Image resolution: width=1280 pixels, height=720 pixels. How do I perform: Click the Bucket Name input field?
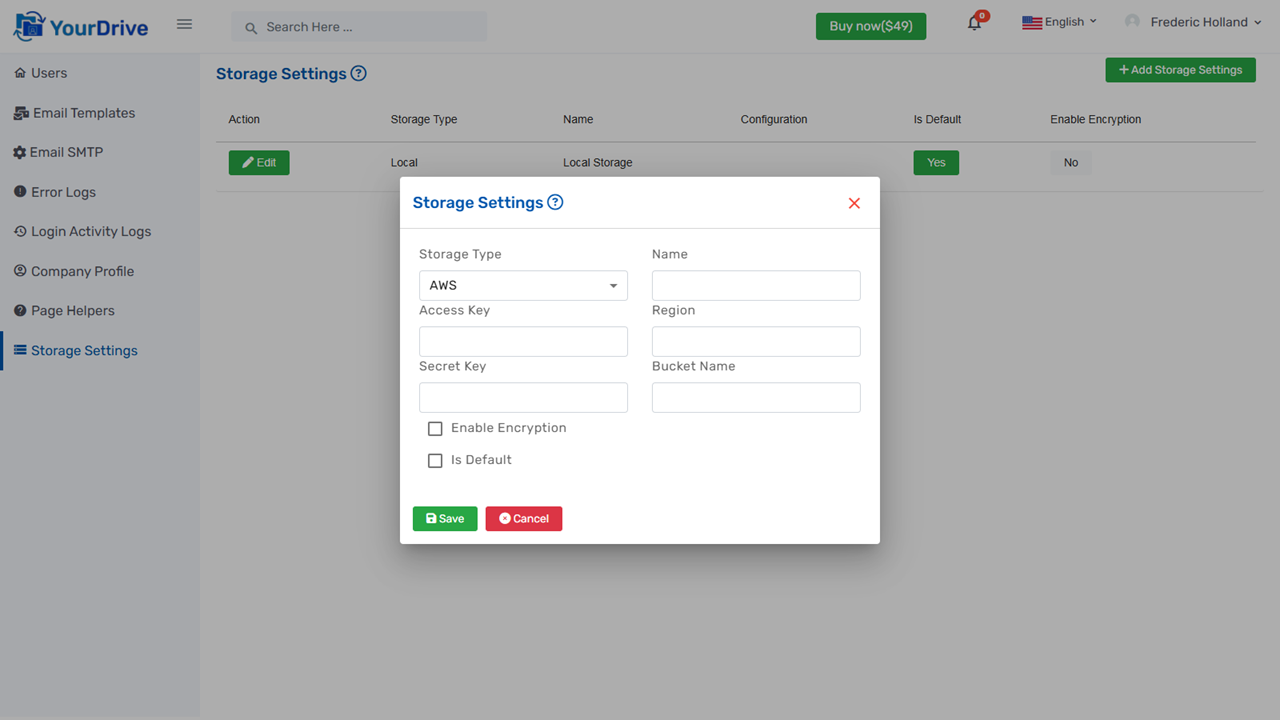[755, 397]
